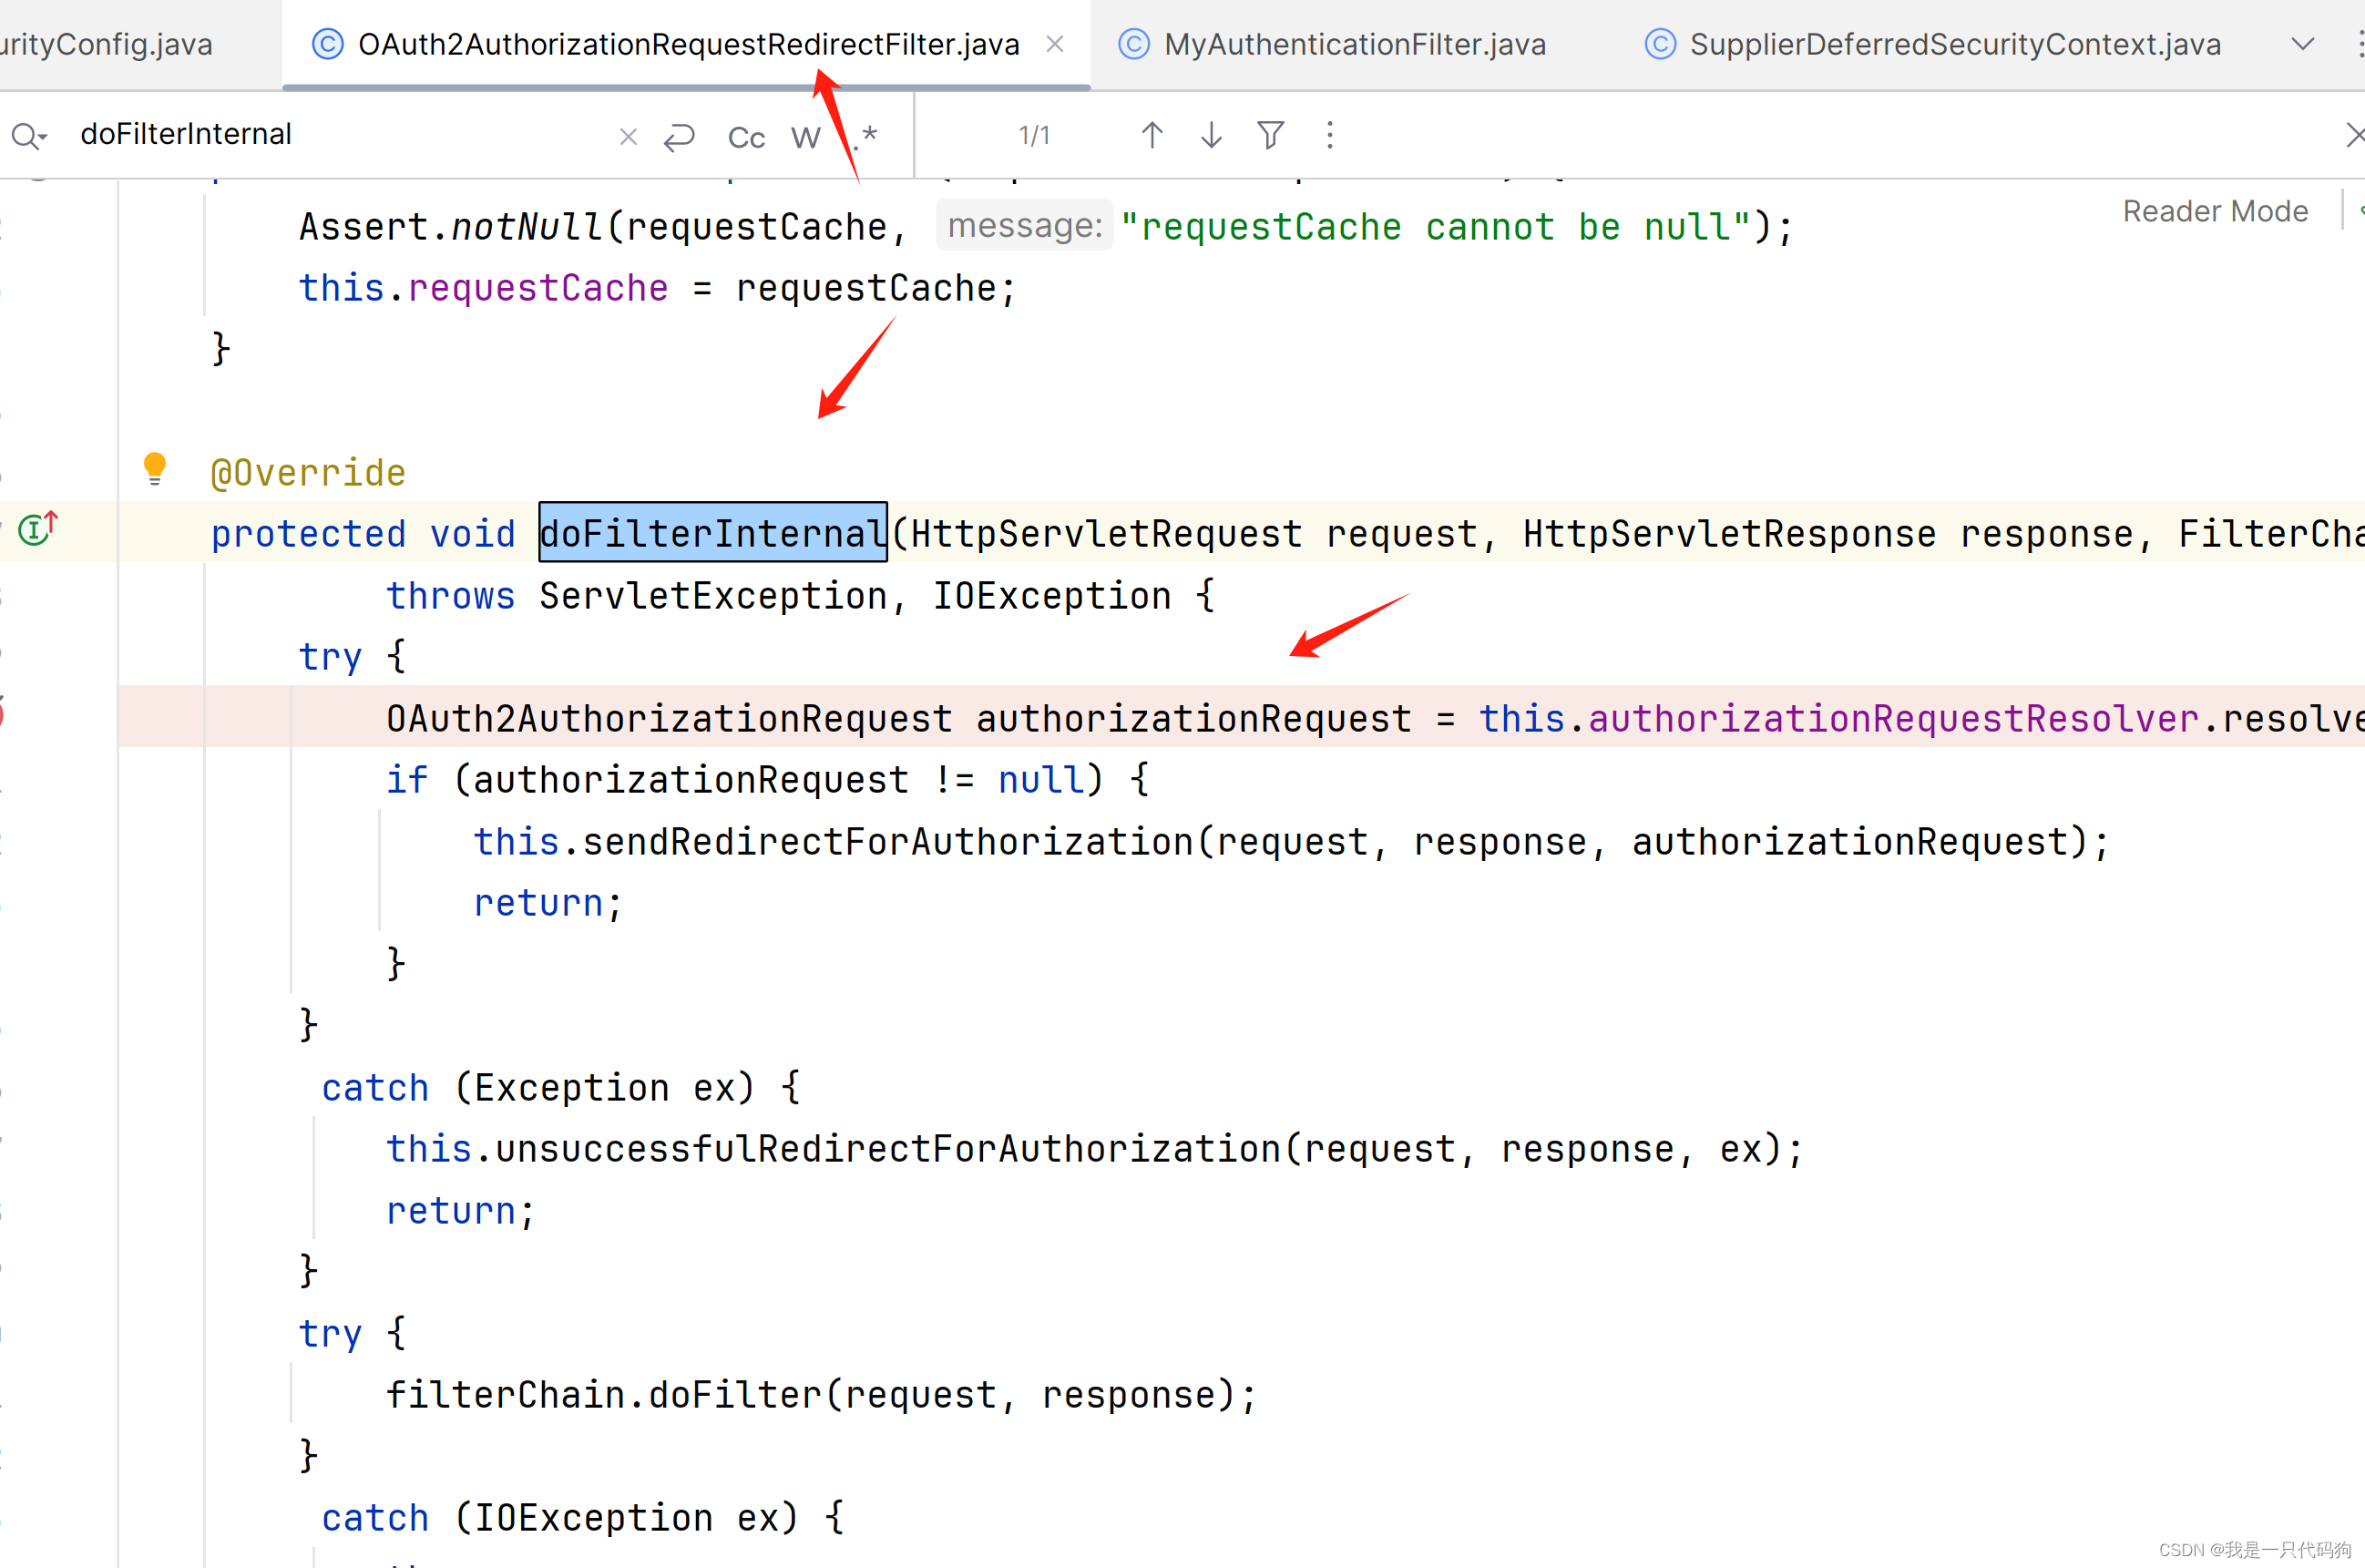Viewport: 2365px width, 1568px height.
Task: Close the OAuth2AuthorizationRequestRedirectFilter.java tab
Action: coord(1055,44)
